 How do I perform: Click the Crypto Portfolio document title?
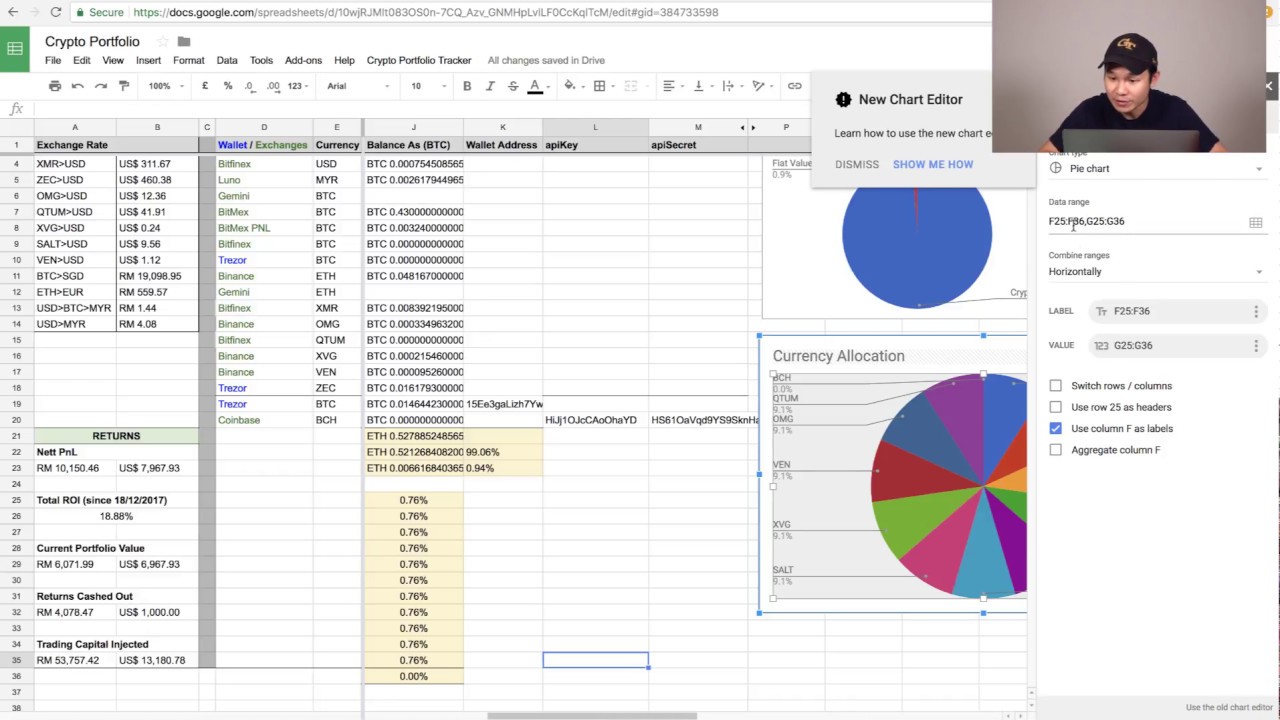pyautogui.click(x=92, y=41)
